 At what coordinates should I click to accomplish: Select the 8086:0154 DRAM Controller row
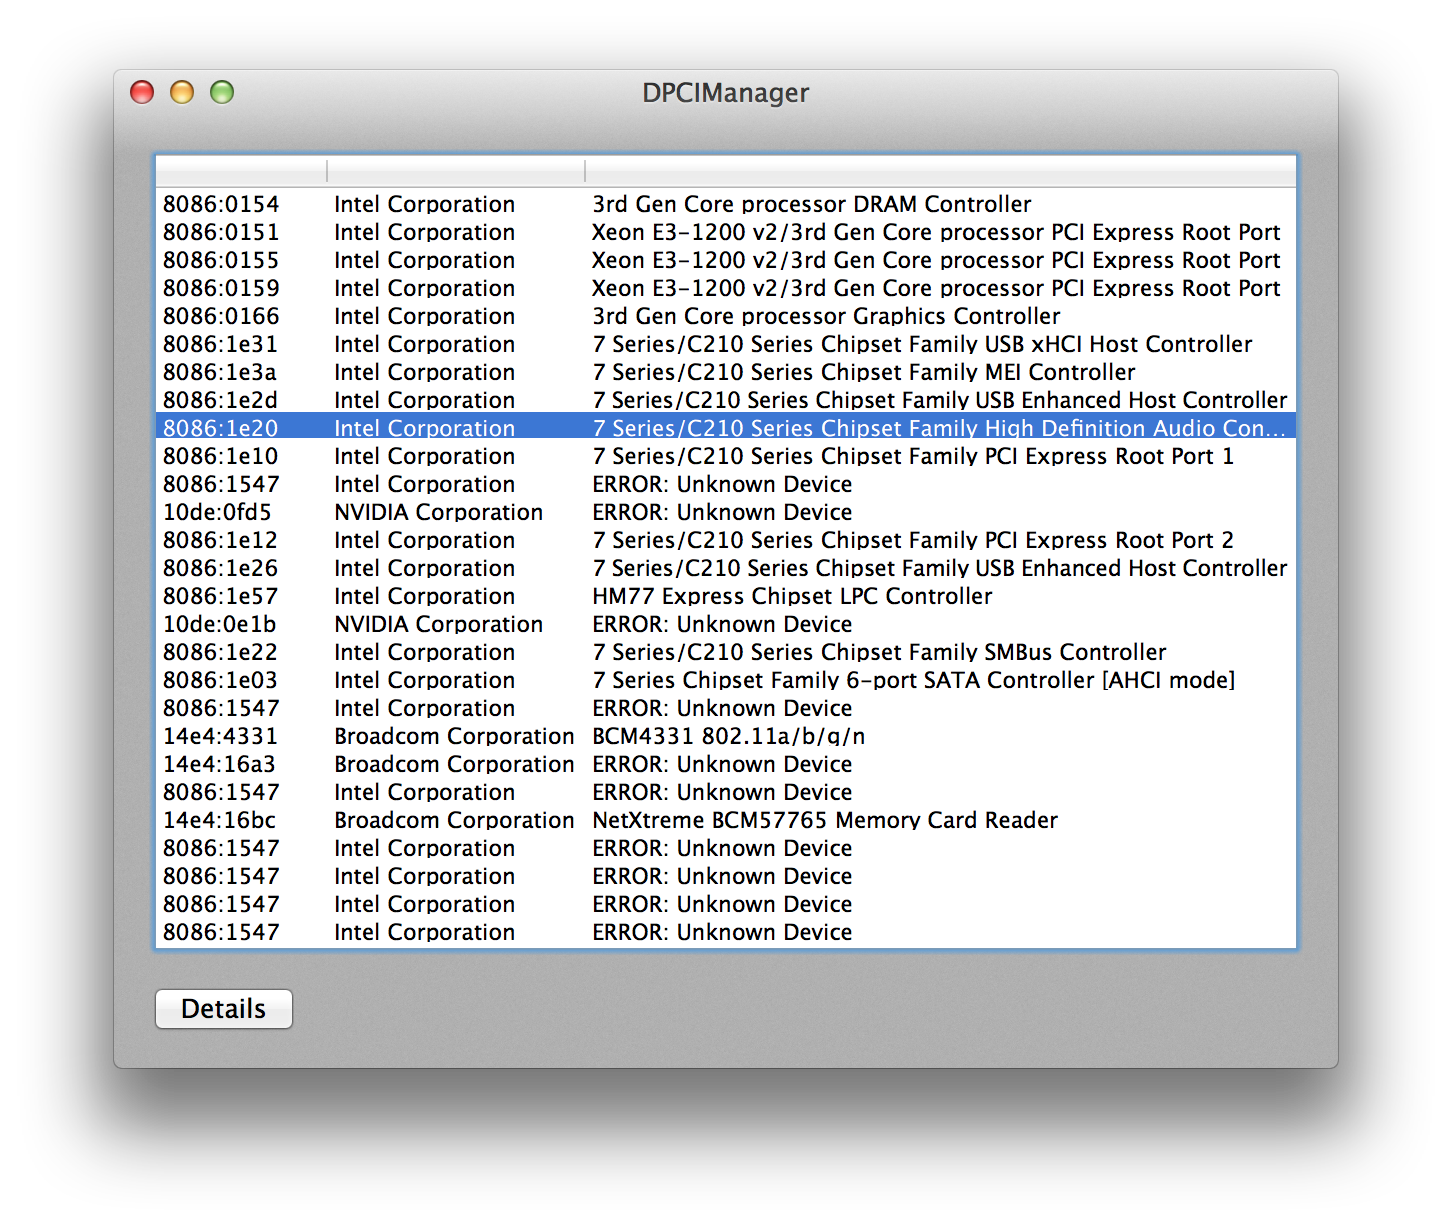point(726,204)
